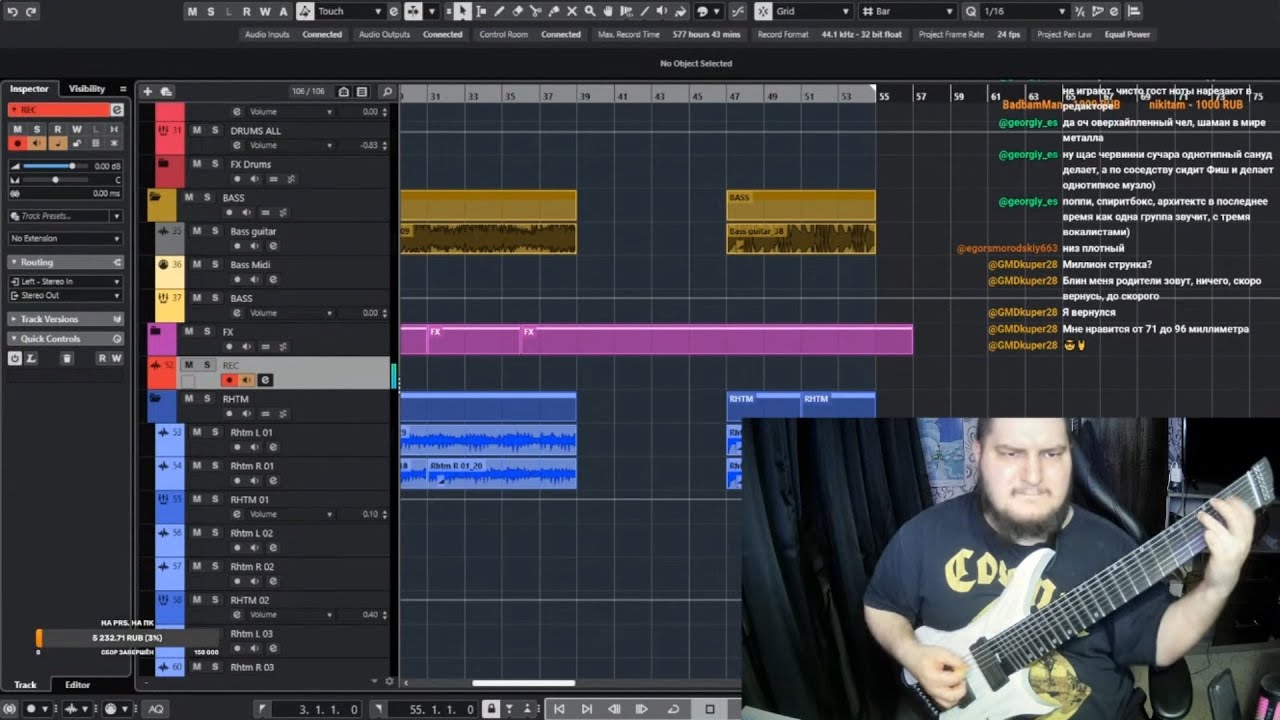Toggle Quick Controls bypass power button
This screenshot has height=720, width=1280.
pos(15,358)
